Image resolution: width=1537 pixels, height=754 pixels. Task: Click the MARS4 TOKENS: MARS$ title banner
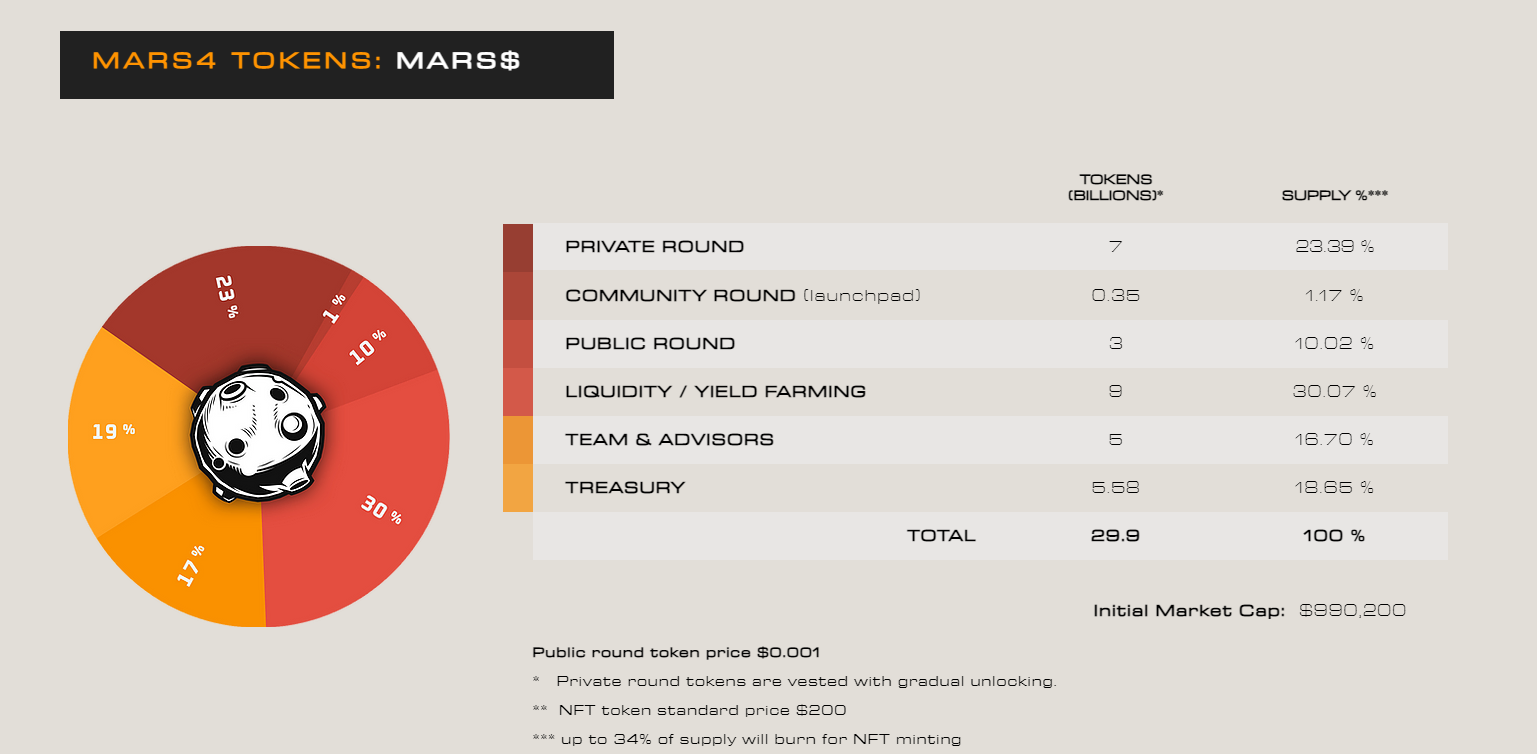(337, 65)
